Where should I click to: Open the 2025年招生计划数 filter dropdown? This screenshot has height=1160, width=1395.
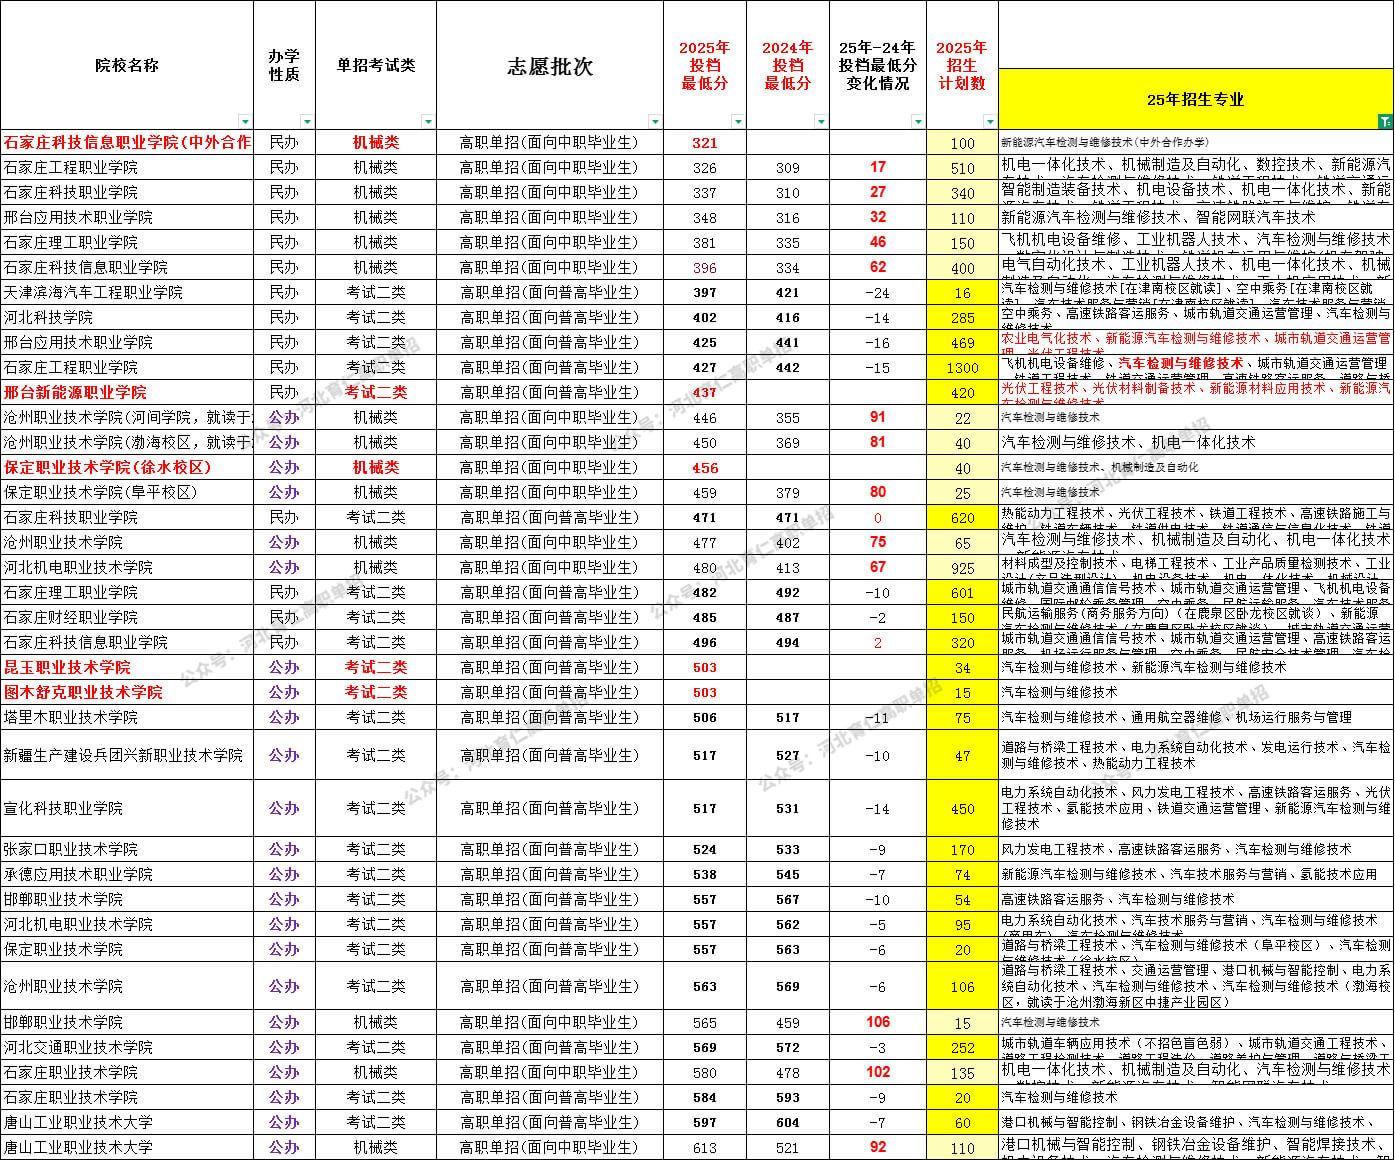point(990,122)
